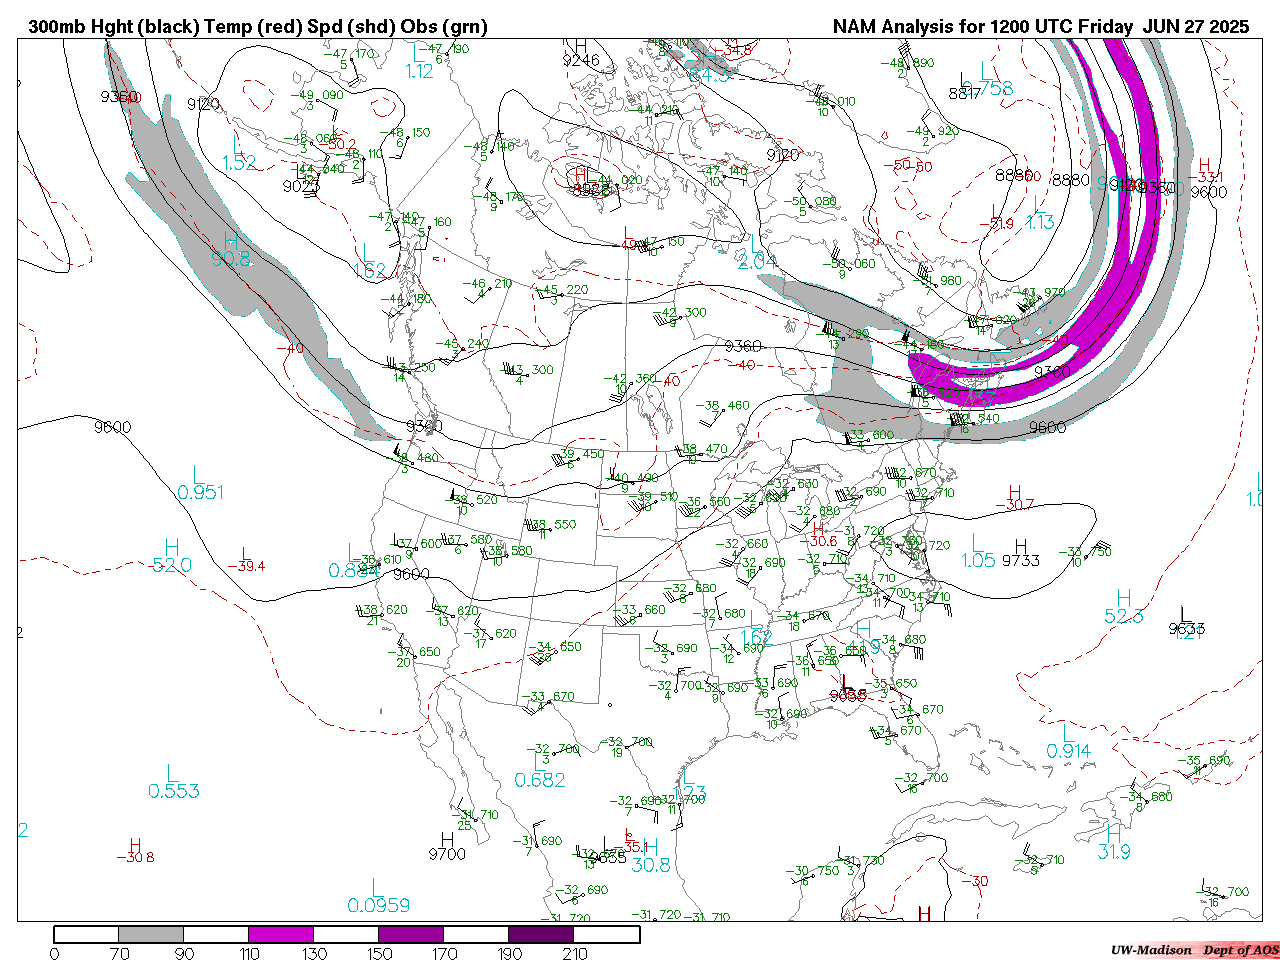Select the cyan H 52.3 high marker

1123,608
